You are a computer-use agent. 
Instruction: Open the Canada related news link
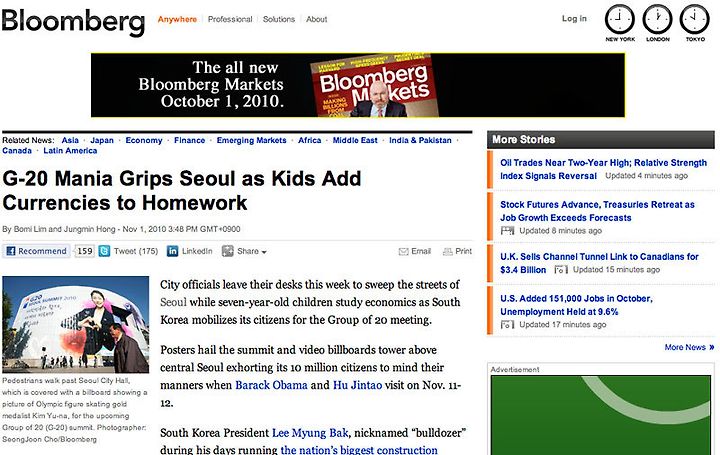[17, 151]
